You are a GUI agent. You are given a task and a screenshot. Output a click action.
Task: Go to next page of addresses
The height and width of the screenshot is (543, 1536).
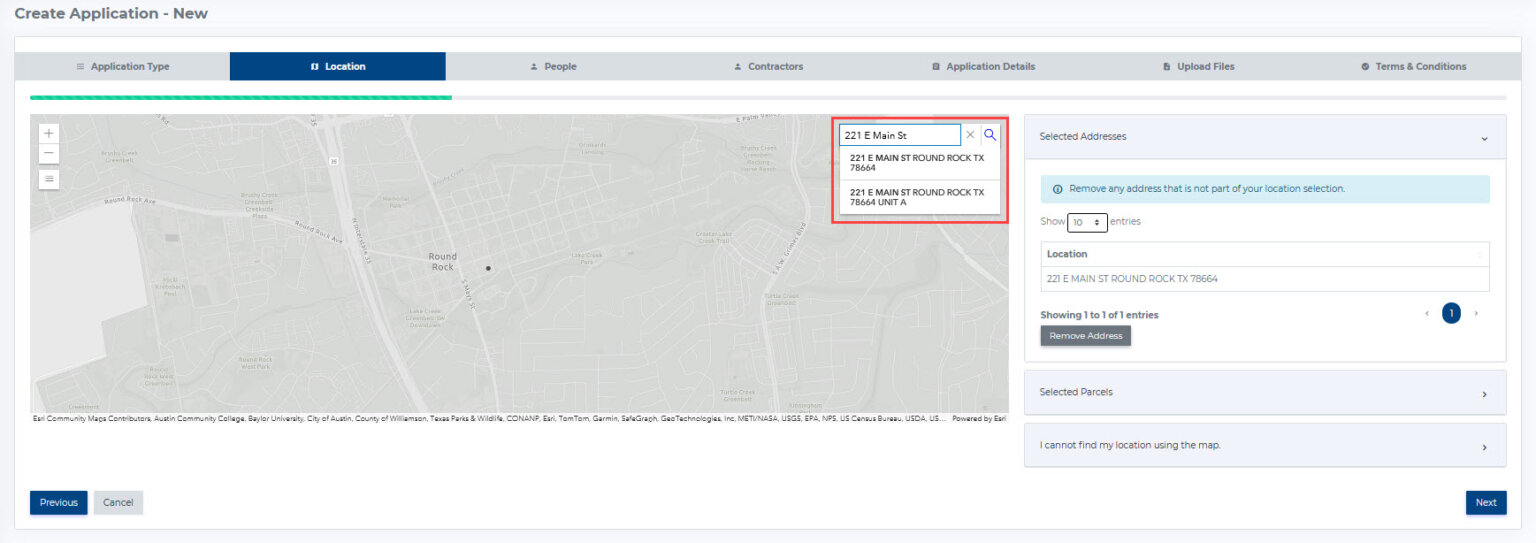click(1476, 314)
